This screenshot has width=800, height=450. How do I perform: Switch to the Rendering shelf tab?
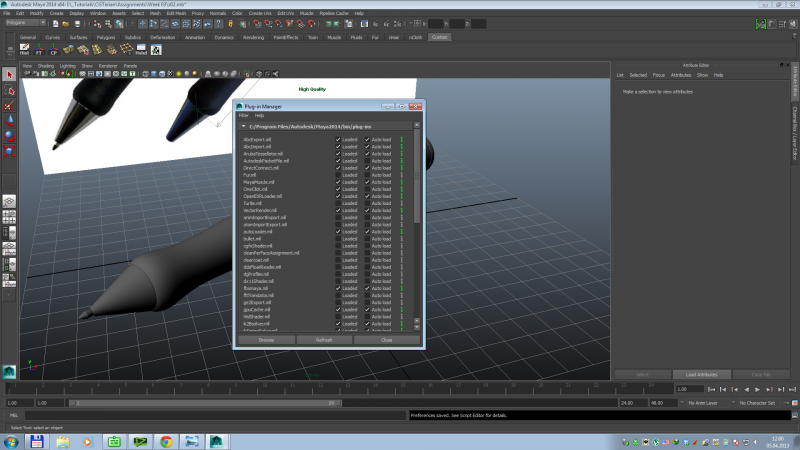pyautogui.click(x=256, y=37)
